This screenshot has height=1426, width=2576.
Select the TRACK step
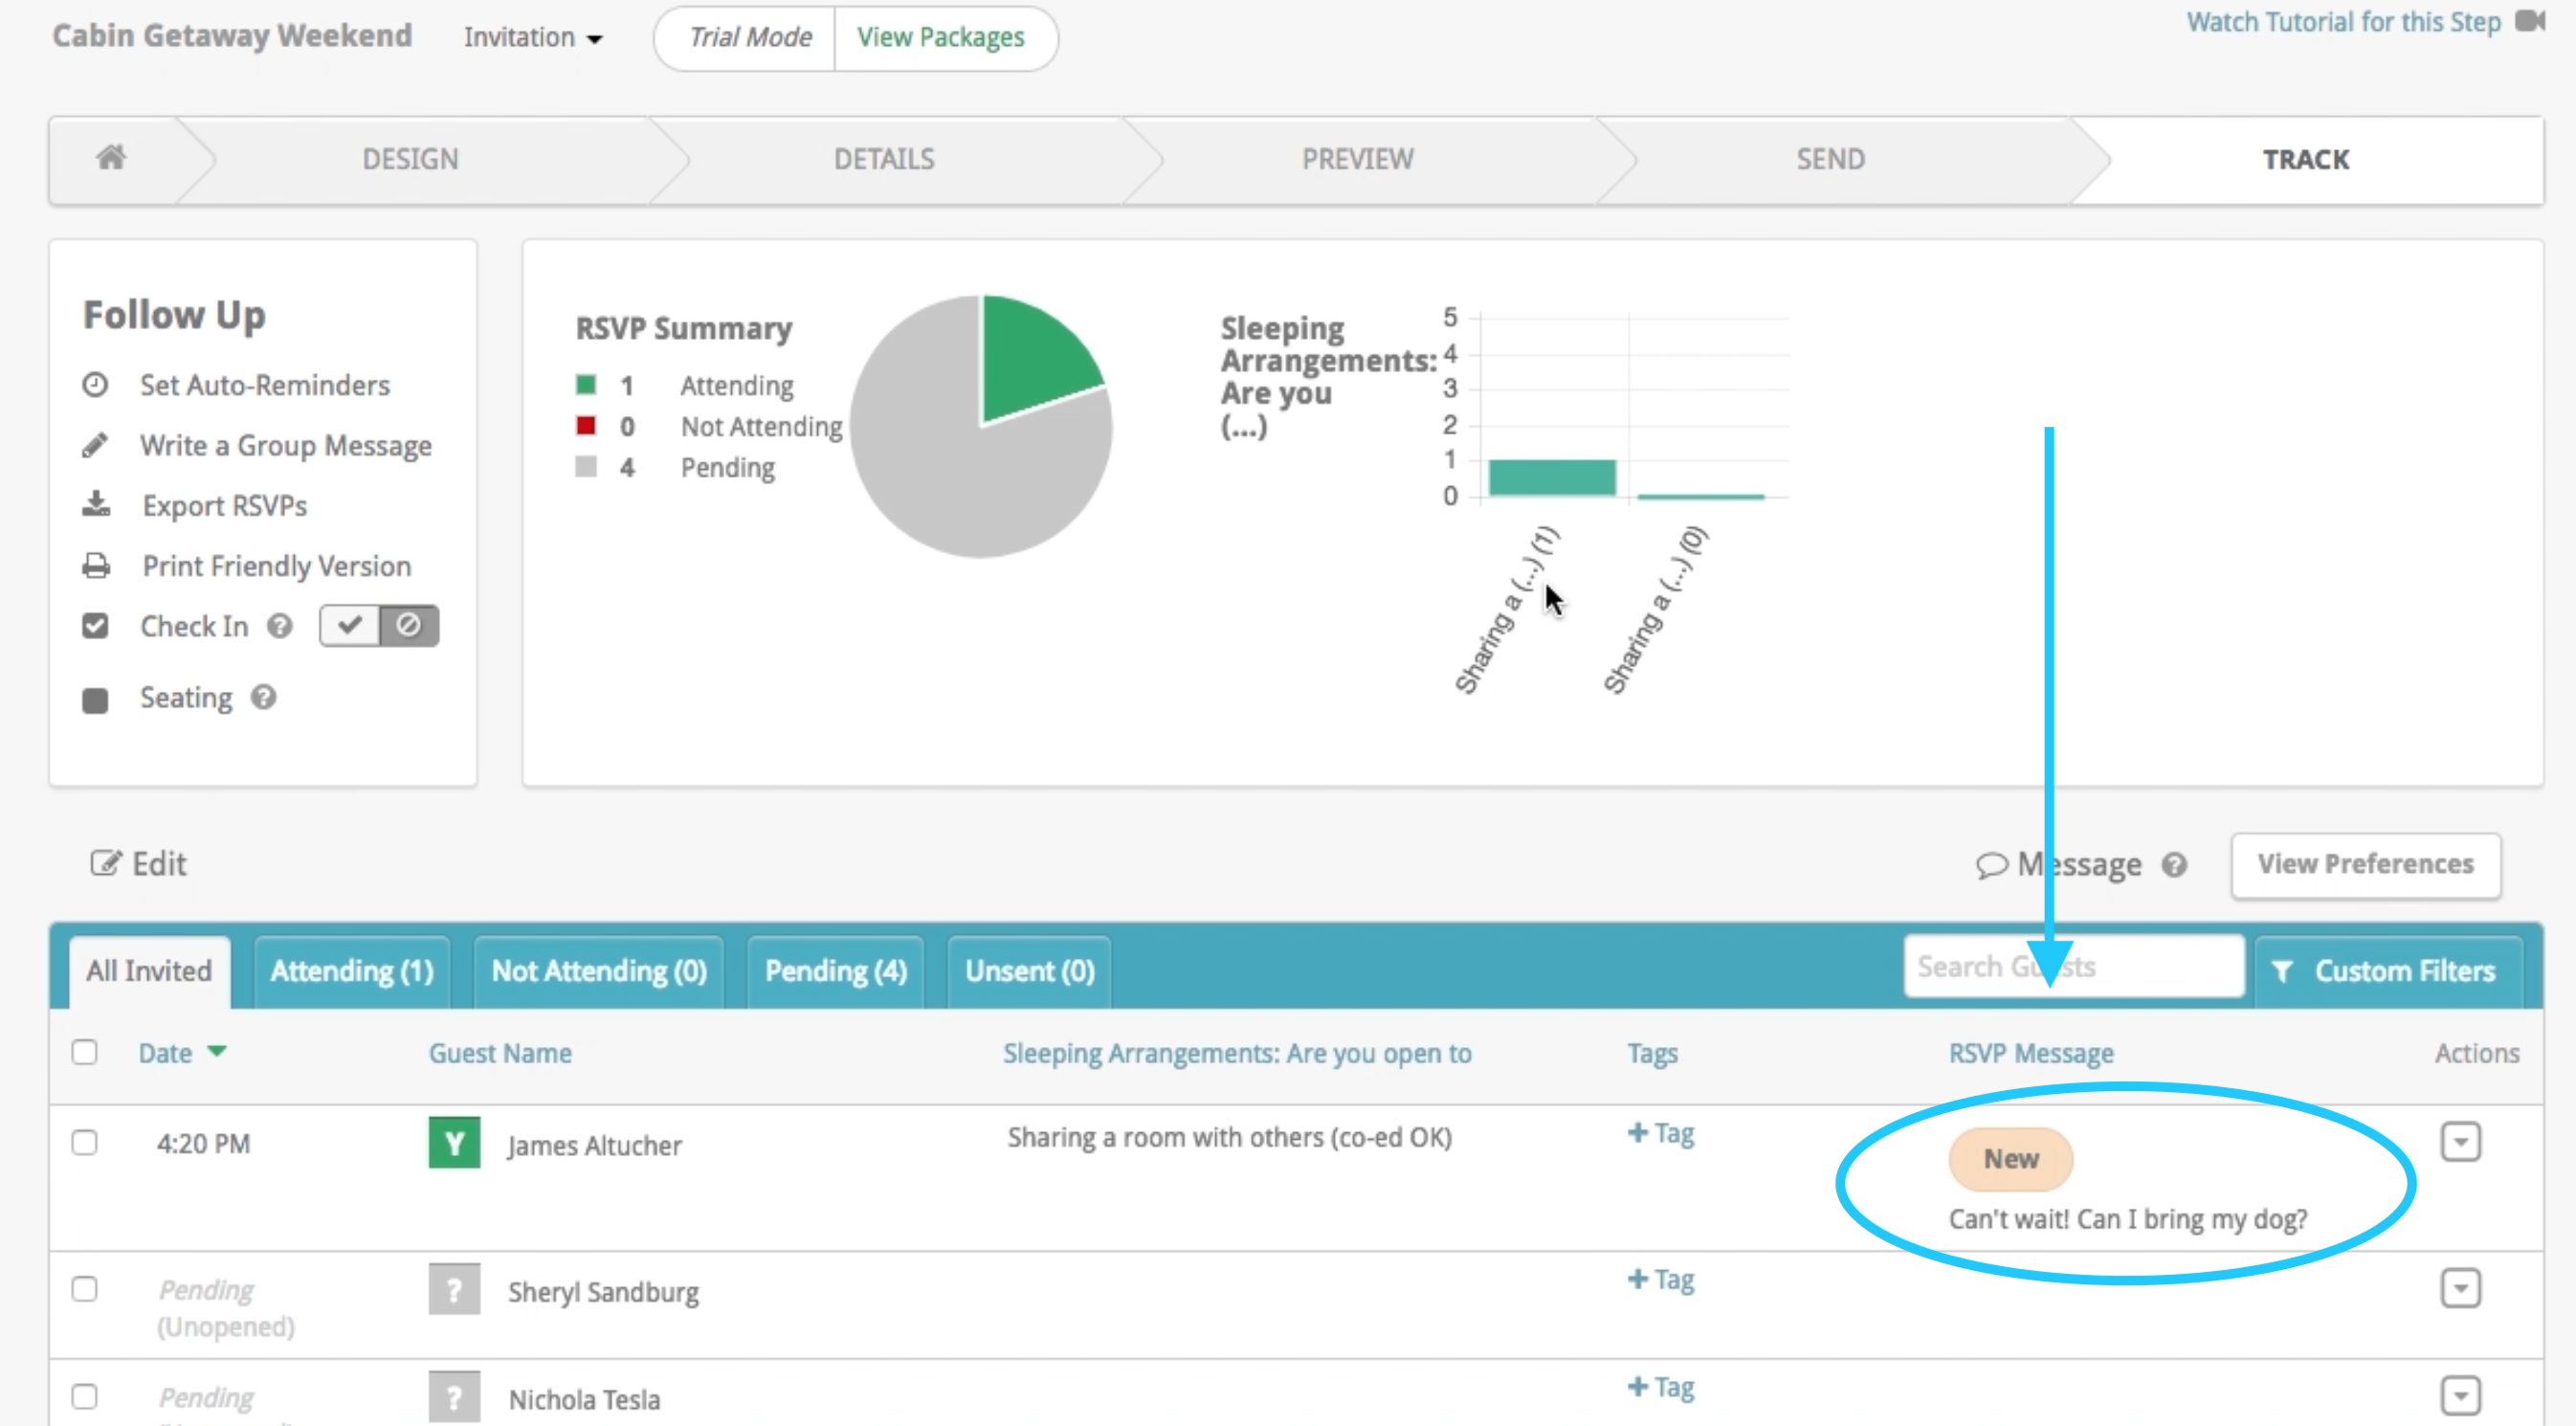(x=2306, y=159)
